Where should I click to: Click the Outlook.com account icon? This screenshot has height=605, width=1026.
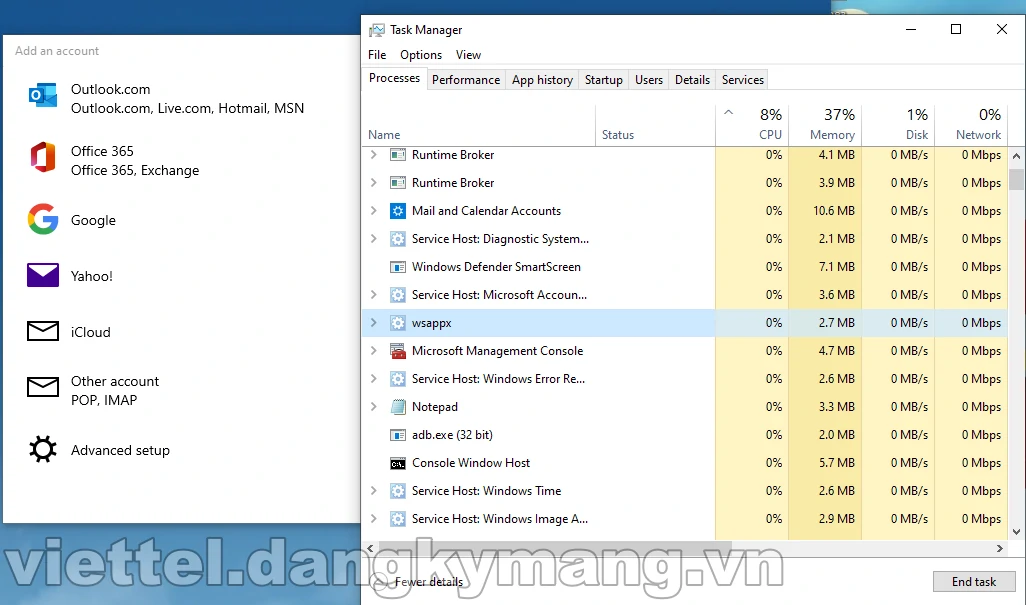43,95
